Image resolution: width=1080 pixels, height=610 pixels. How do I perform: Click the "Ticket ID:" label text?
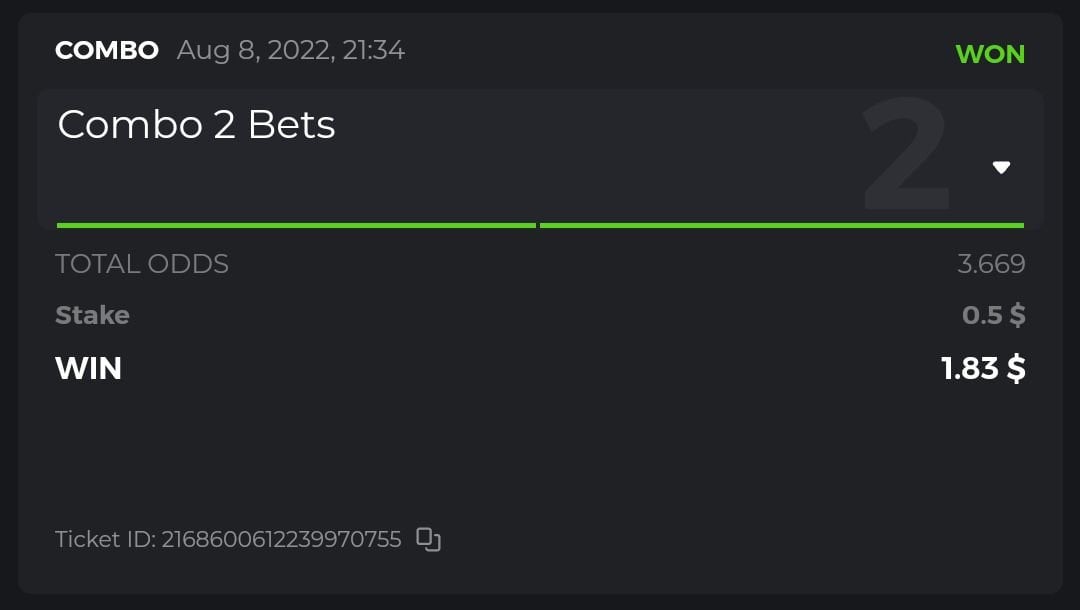pos(104,540)
